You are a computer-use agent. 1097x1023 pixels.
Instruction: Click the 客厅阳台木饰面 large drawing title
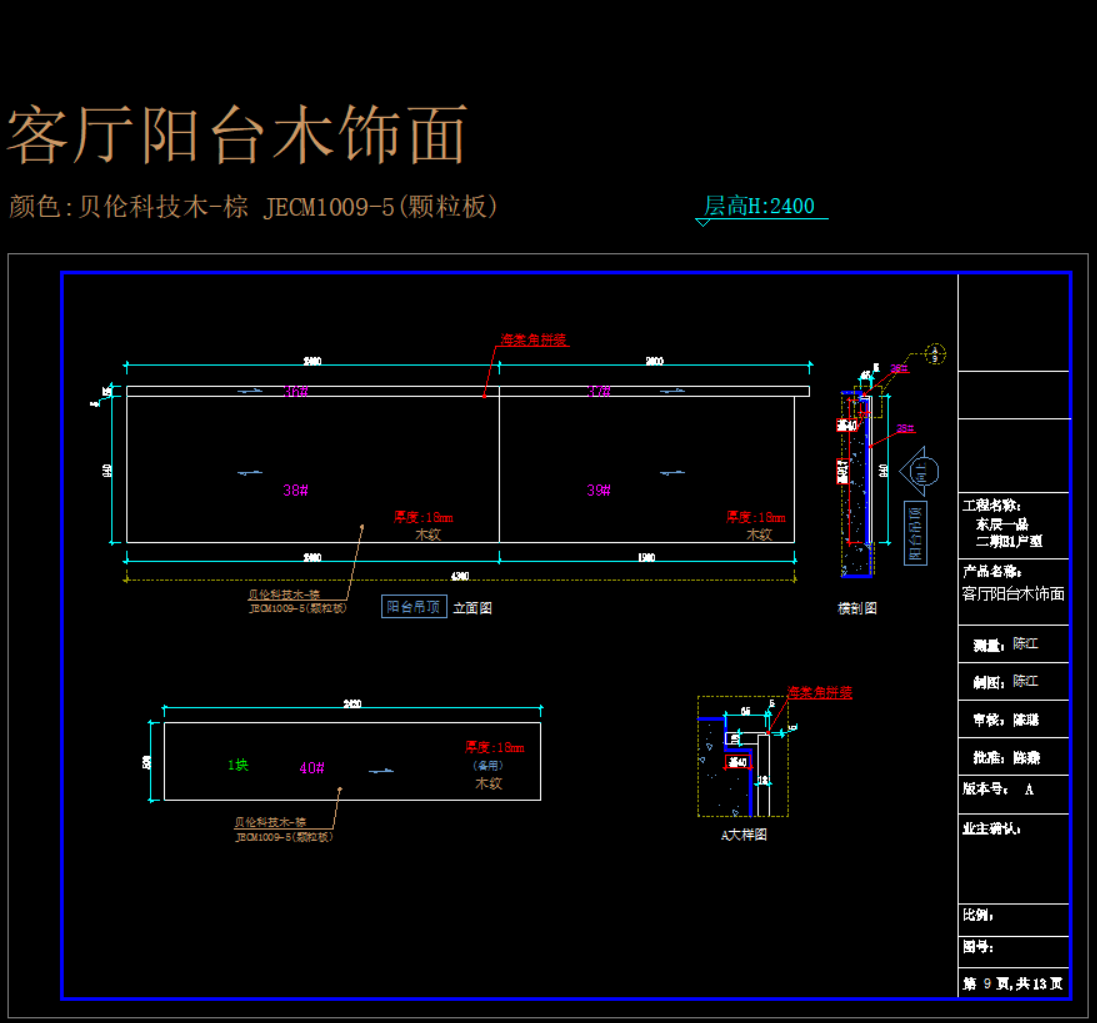[x=237, y=135]
